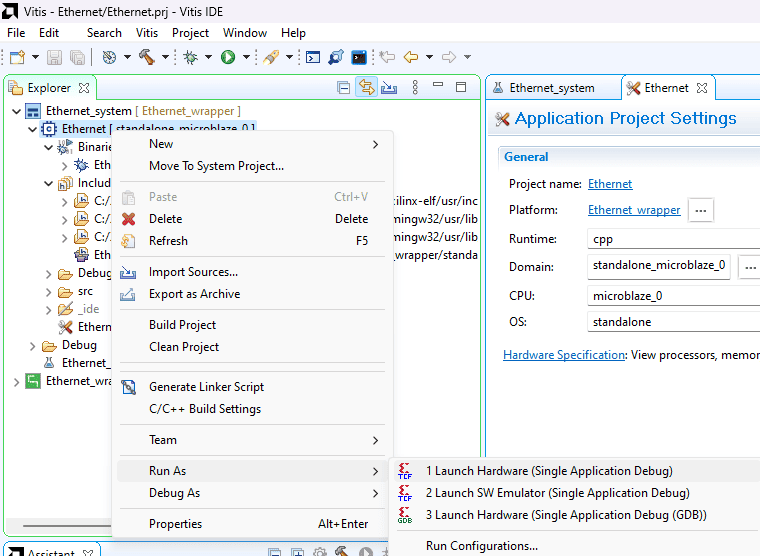The image size is (760, 556).
Task: Select Launch Hardware (Single Application Debug)
Action: 549,471
